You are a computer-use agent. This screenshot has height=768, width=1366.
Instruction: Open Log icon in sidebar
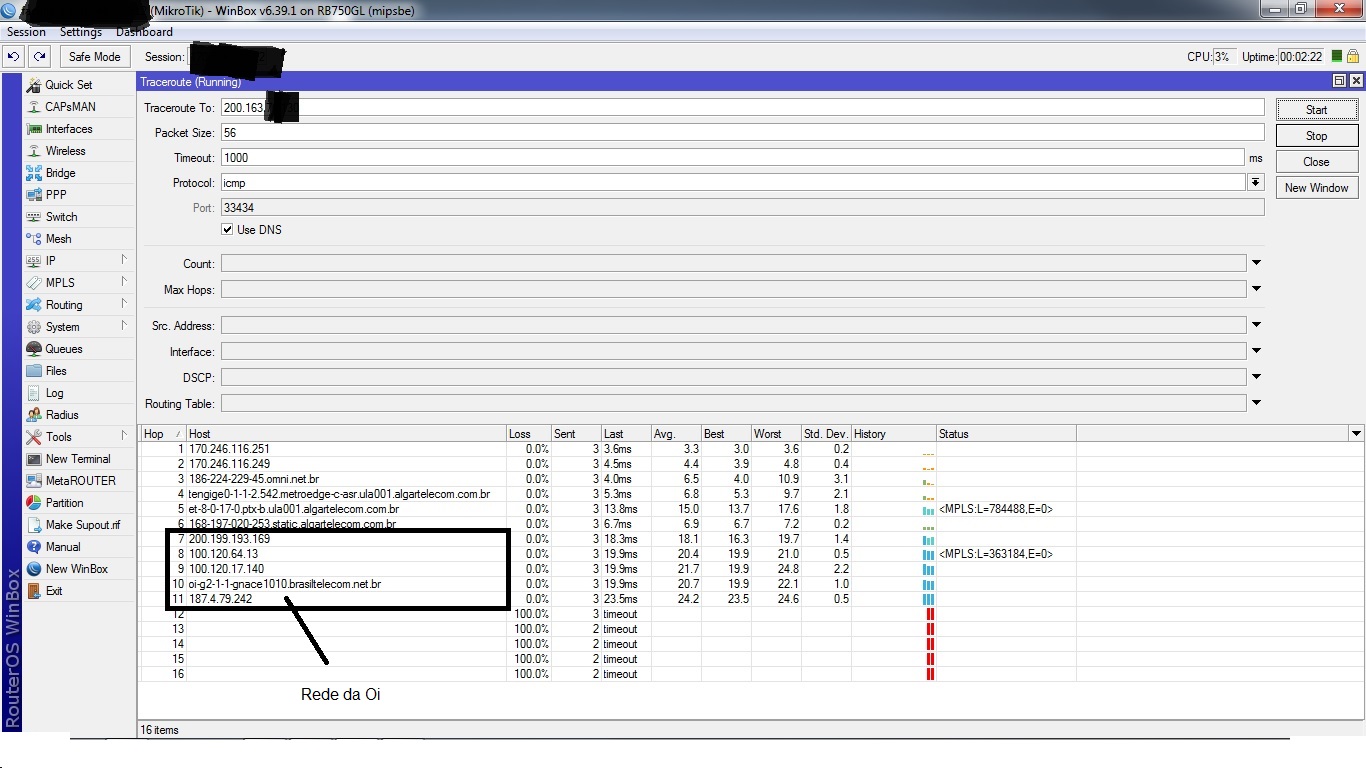tap(34, 393)
